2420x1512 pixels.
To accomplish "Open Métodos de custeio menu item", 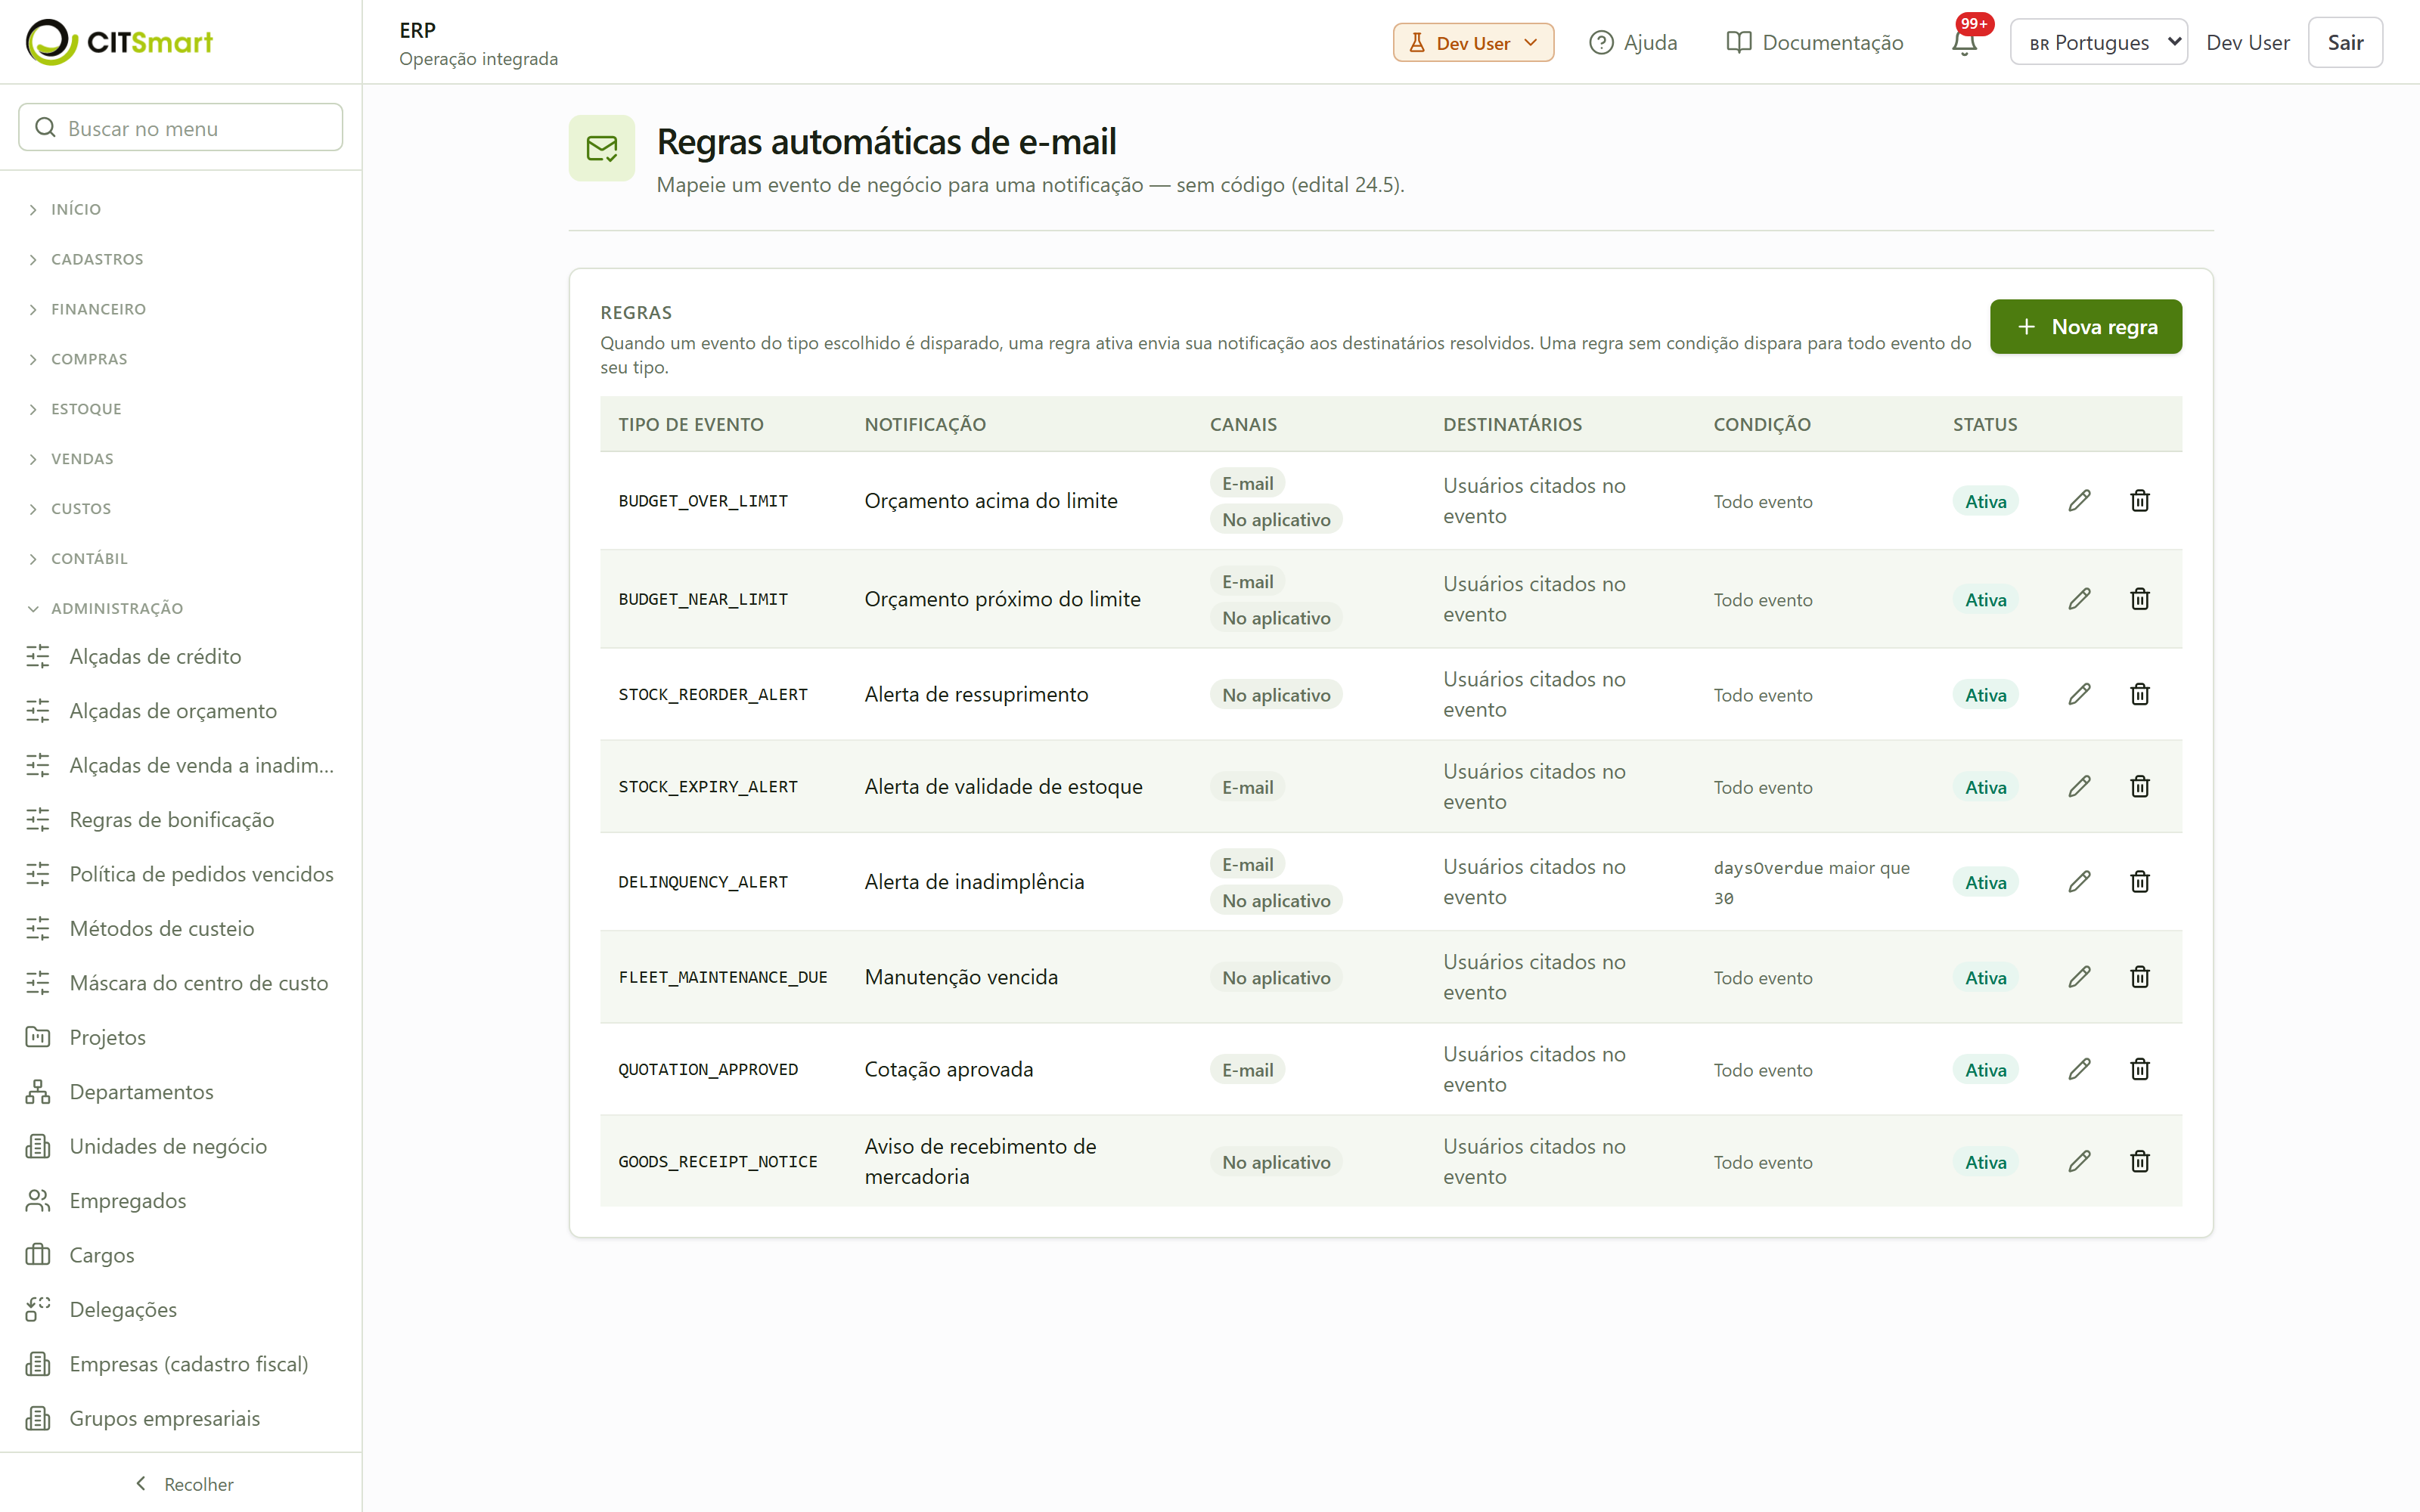I will click(x=181, y=928).
